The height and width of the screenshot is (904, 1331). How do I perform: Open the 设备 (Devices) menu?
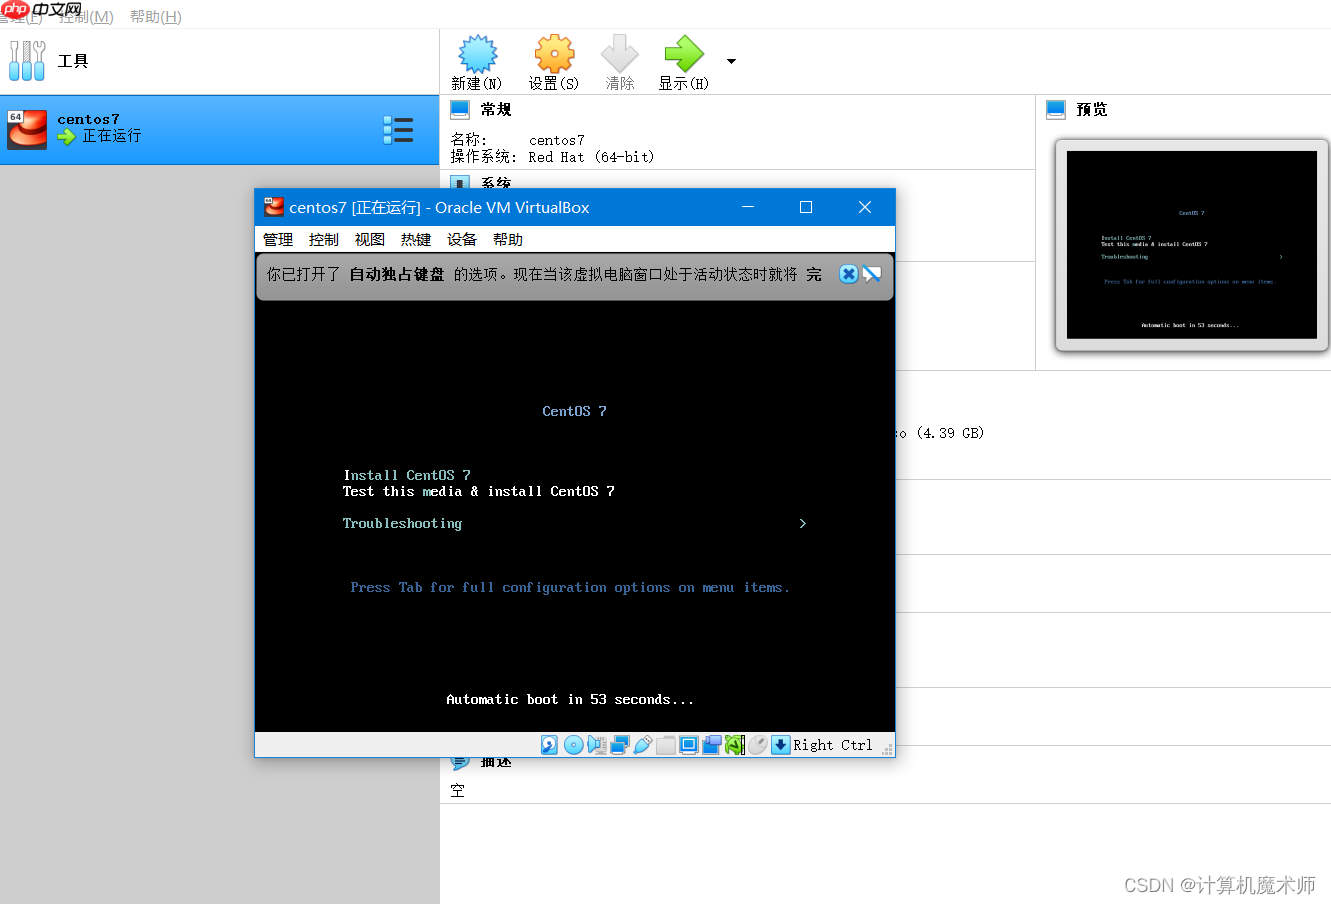pos(461,239)
